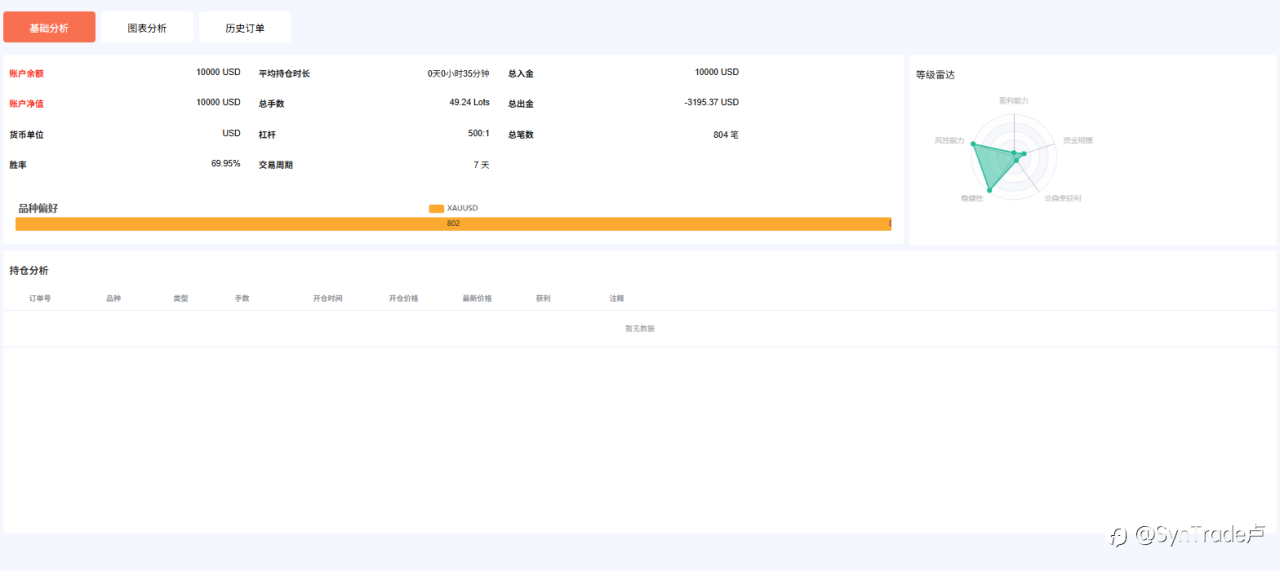Click the 风控能力 radar data point
Viewport: 1280px width, 571px height.
point(973,144)
